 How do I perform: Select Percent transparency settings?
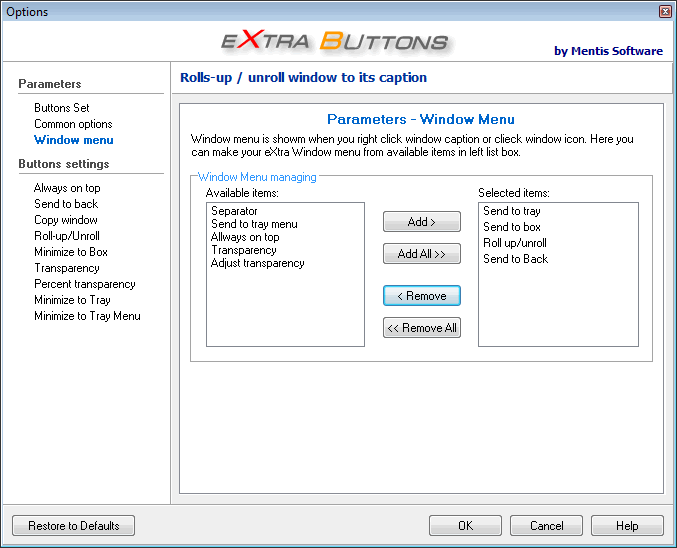click(x=84, y=284)
